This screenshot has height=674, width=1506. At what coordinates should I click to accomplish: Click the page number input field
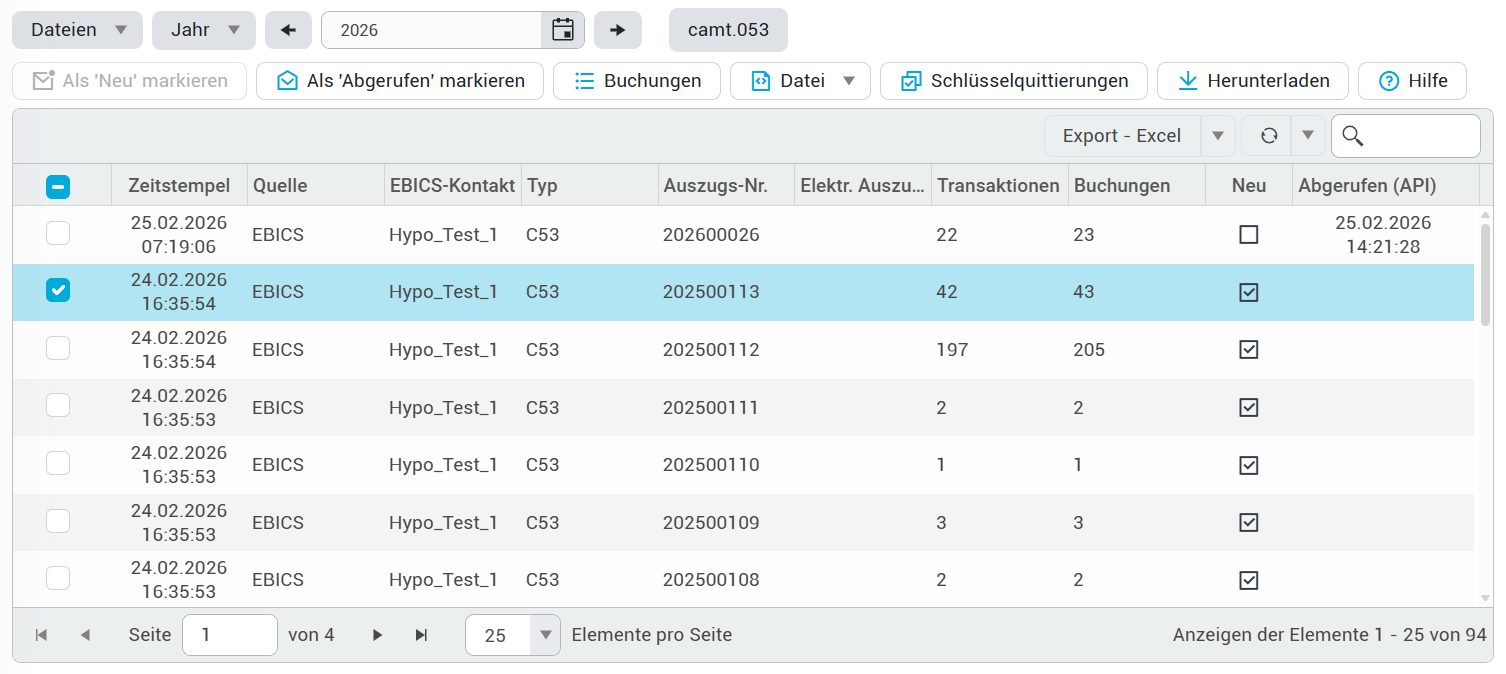(229, 635)
